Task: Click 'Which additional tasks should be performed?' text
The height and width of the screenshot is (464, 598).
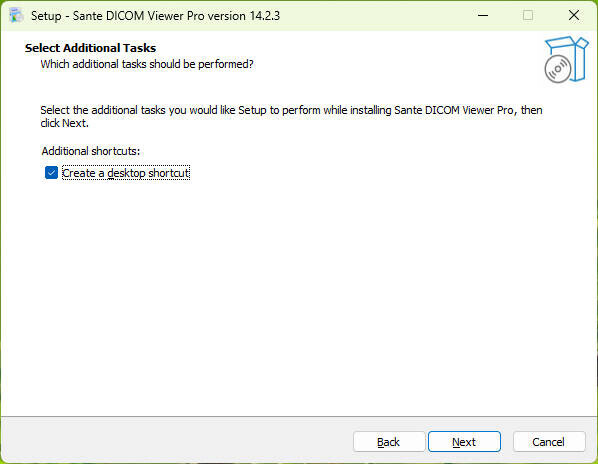Action: (x=147, y=64)
